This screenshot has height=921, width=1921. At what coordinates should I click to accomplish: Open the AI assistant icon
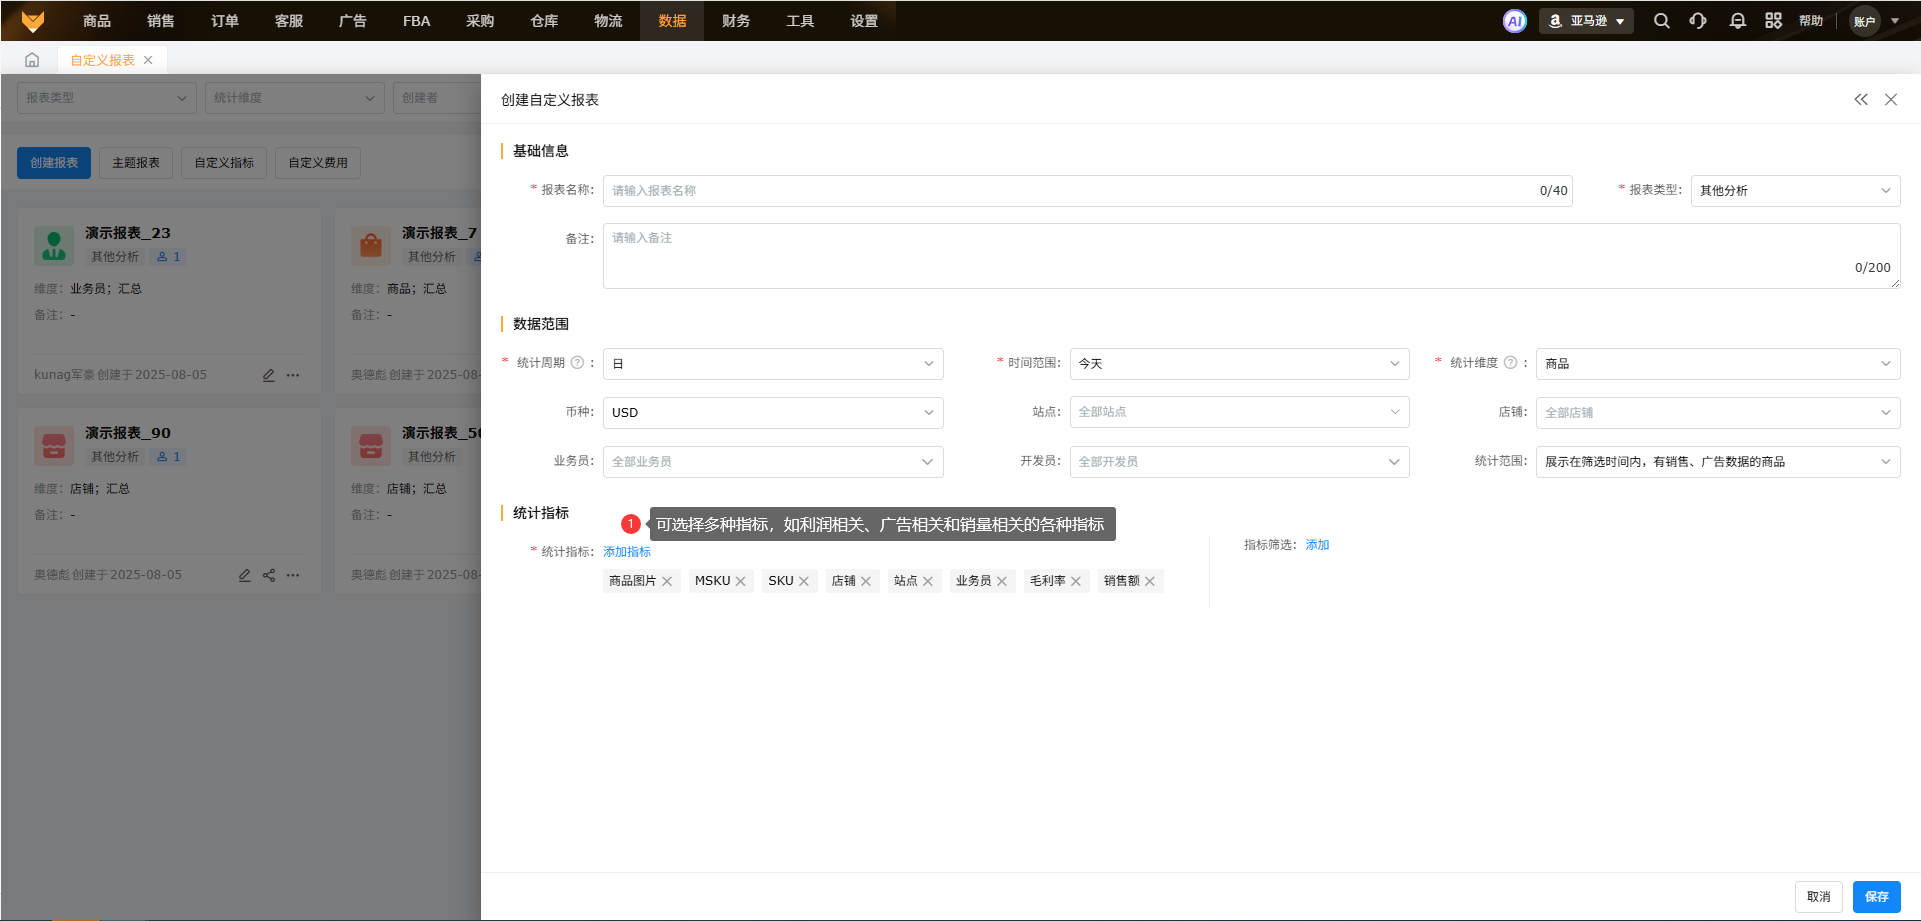pos(1515,21)
